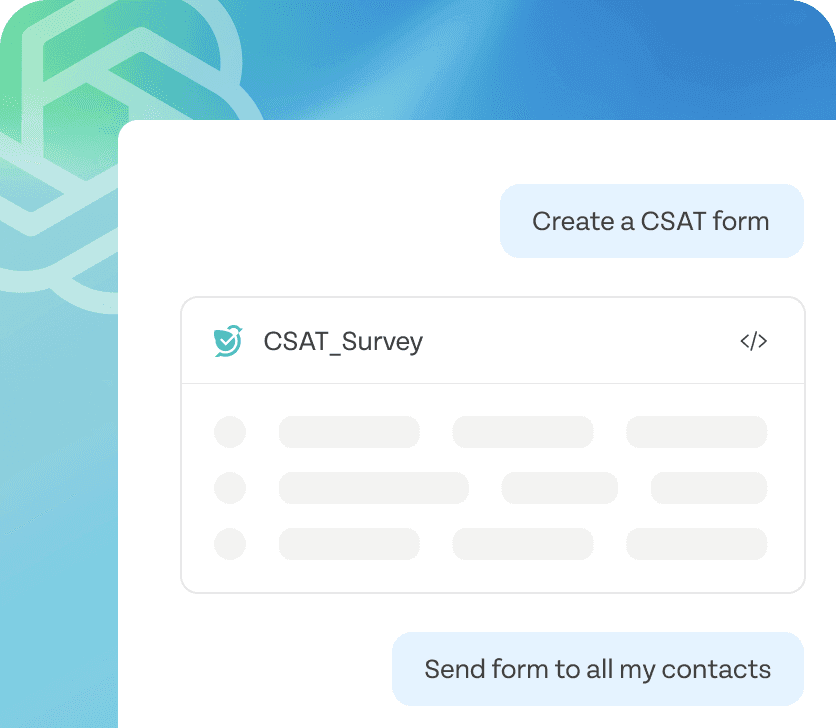This screenshot has width=836, height=728.
Task: Open the CSAT_Survey title text
Action: coord(343,341)
